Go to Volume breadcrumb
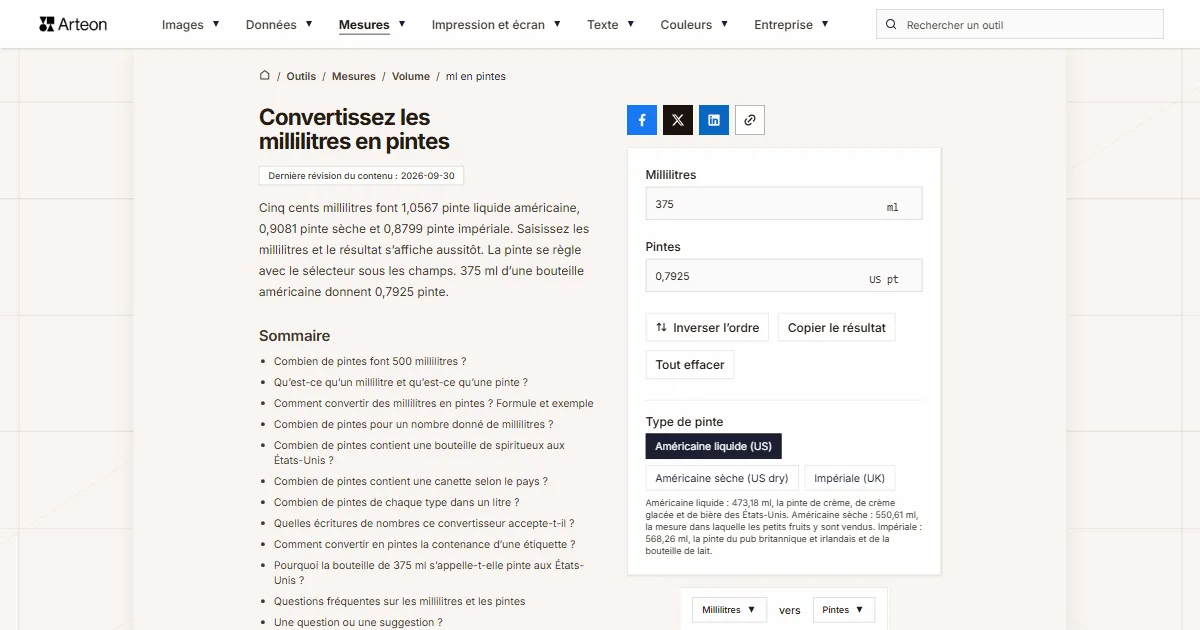The width and height of the screenshot is (1200, 630). point(411,76)
